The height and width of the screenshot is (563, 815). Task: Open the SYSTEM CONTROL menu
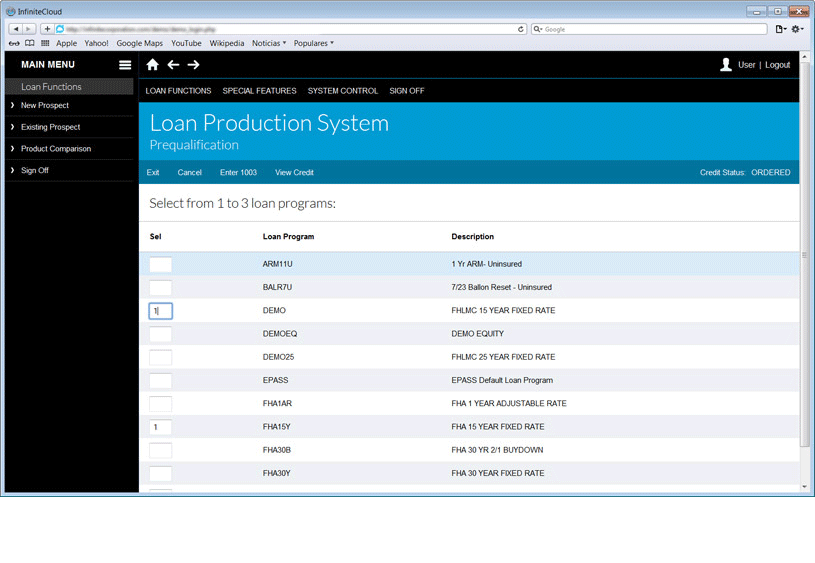(343, 91)
